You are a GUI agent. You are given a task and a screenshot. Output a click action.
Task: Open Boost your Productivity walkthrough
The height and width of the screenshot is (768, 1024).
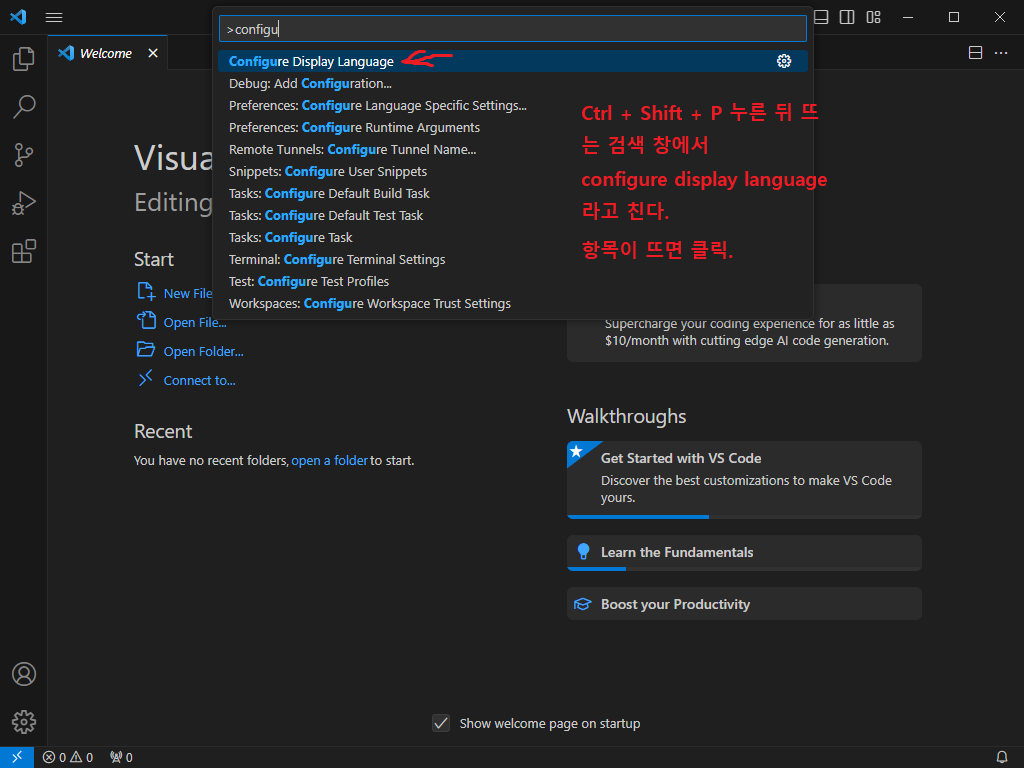tap(744, 604)
